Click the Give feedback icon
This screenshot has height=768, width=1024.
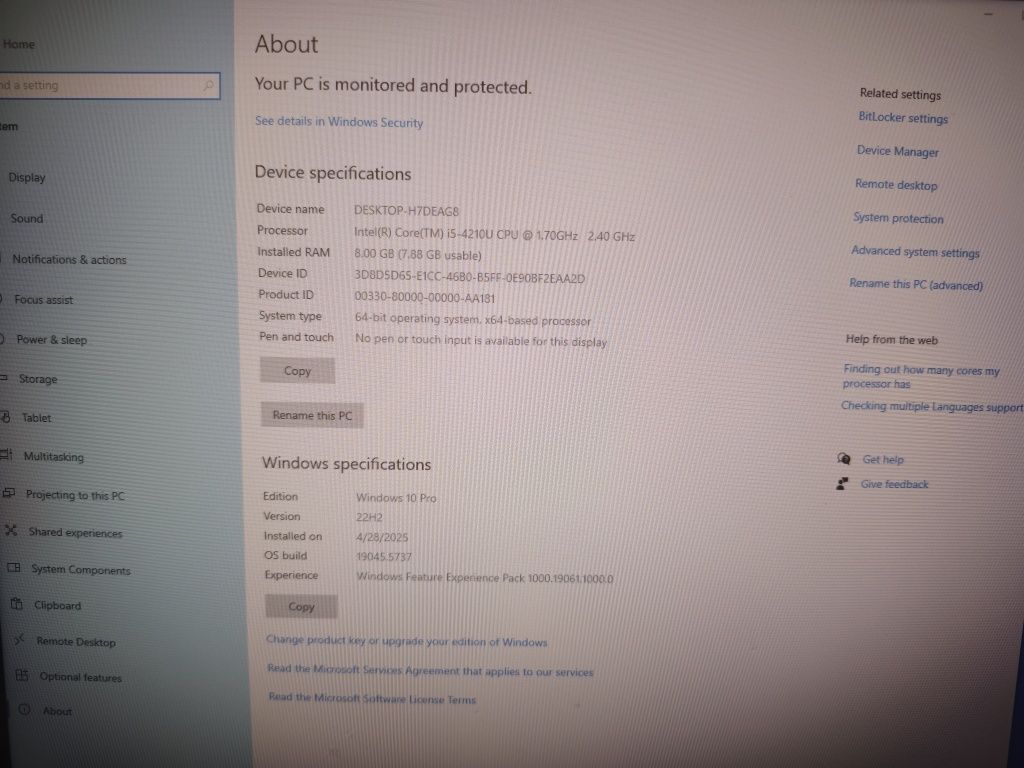click(842, 483)
